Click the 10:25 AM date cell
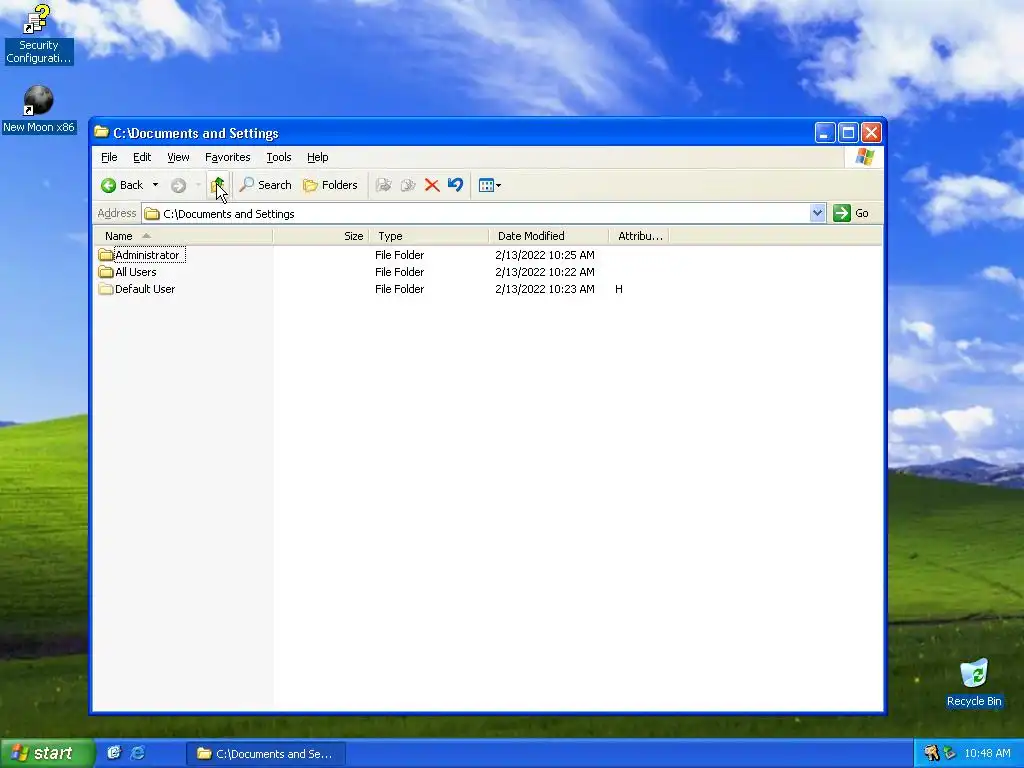The height and width of the screenshot is (768, 1024). coord(545,255)
